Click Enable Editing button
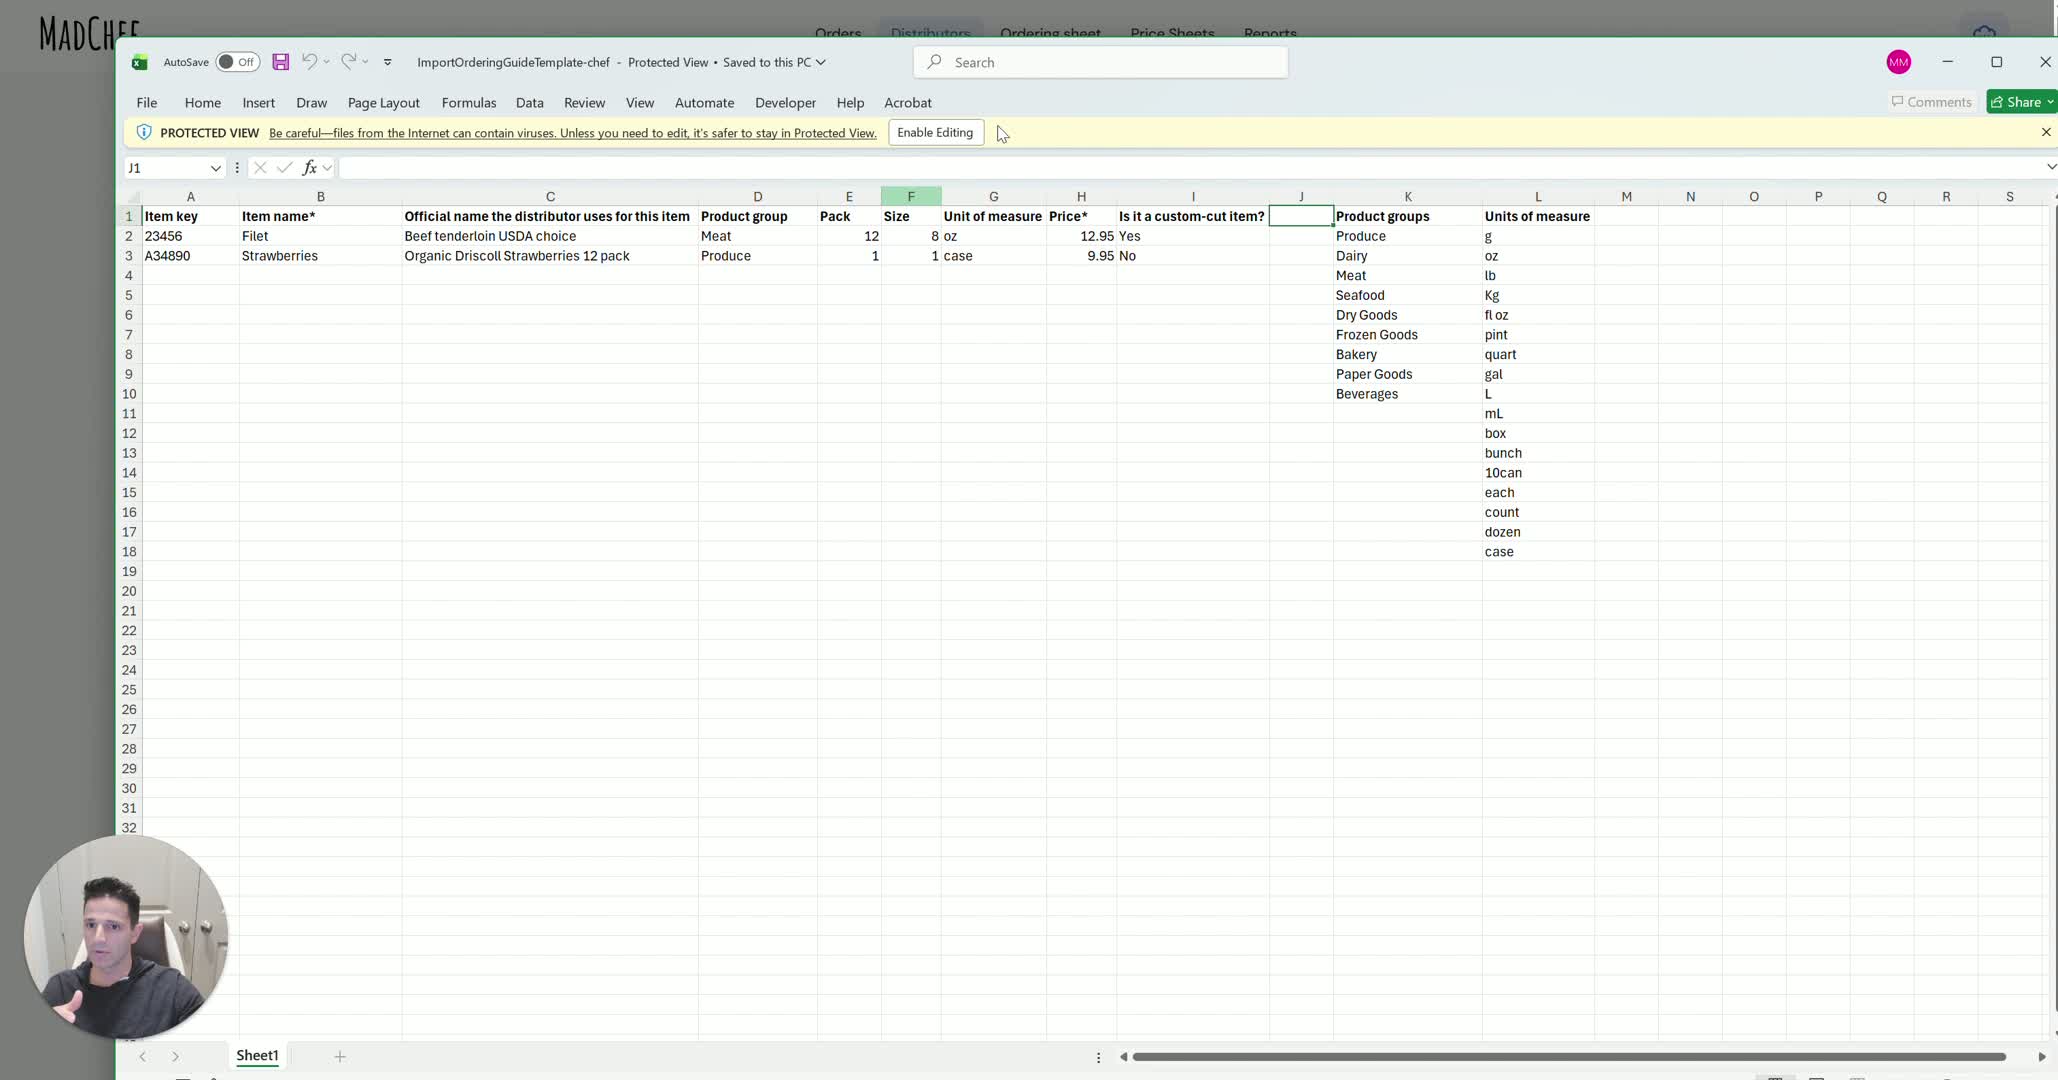This screenshot has height=1080, width=2058. tap(935, 132)
